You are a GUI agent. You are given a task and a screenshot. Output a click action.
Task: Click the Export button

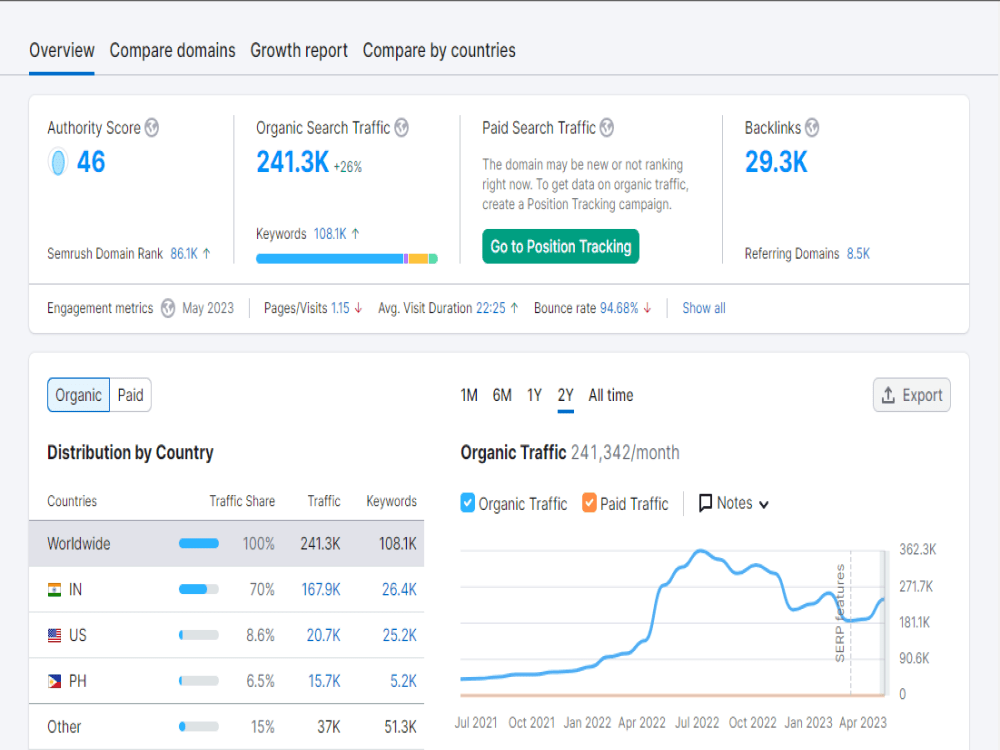click(x=911, y=395)
